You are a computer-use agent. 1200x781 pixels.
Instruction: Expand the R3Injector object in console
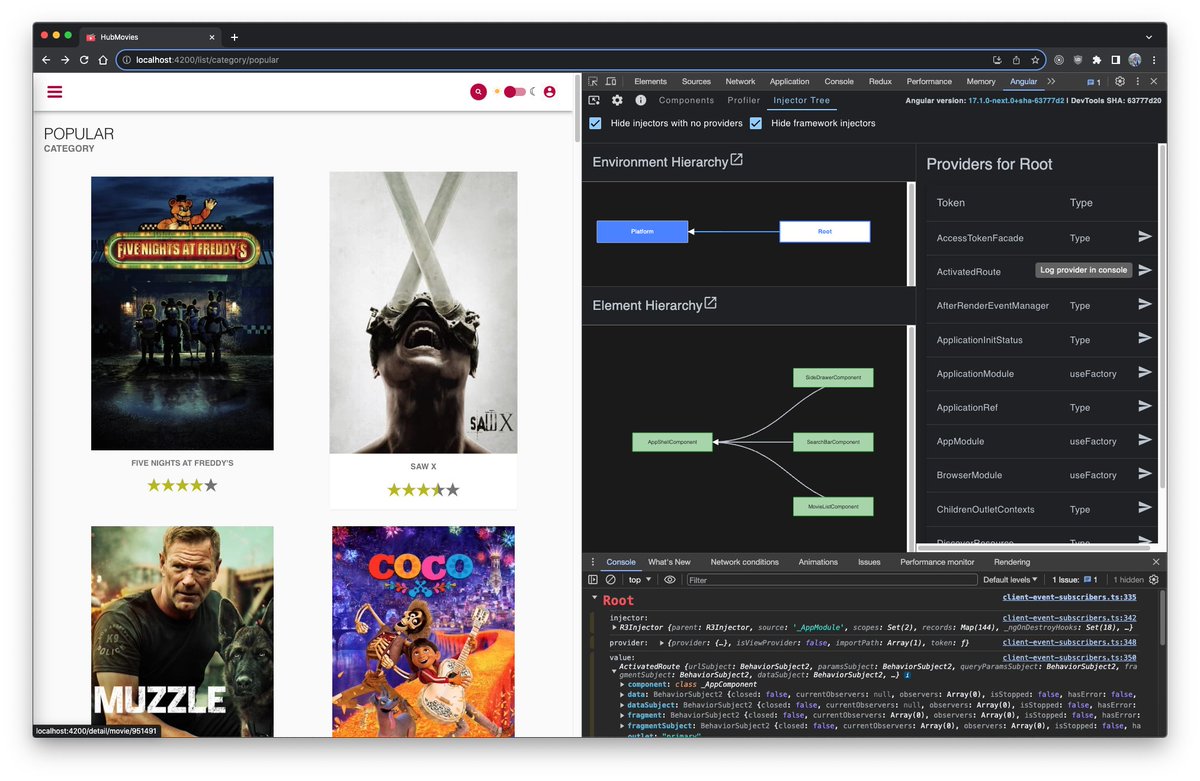pos(615,627)
